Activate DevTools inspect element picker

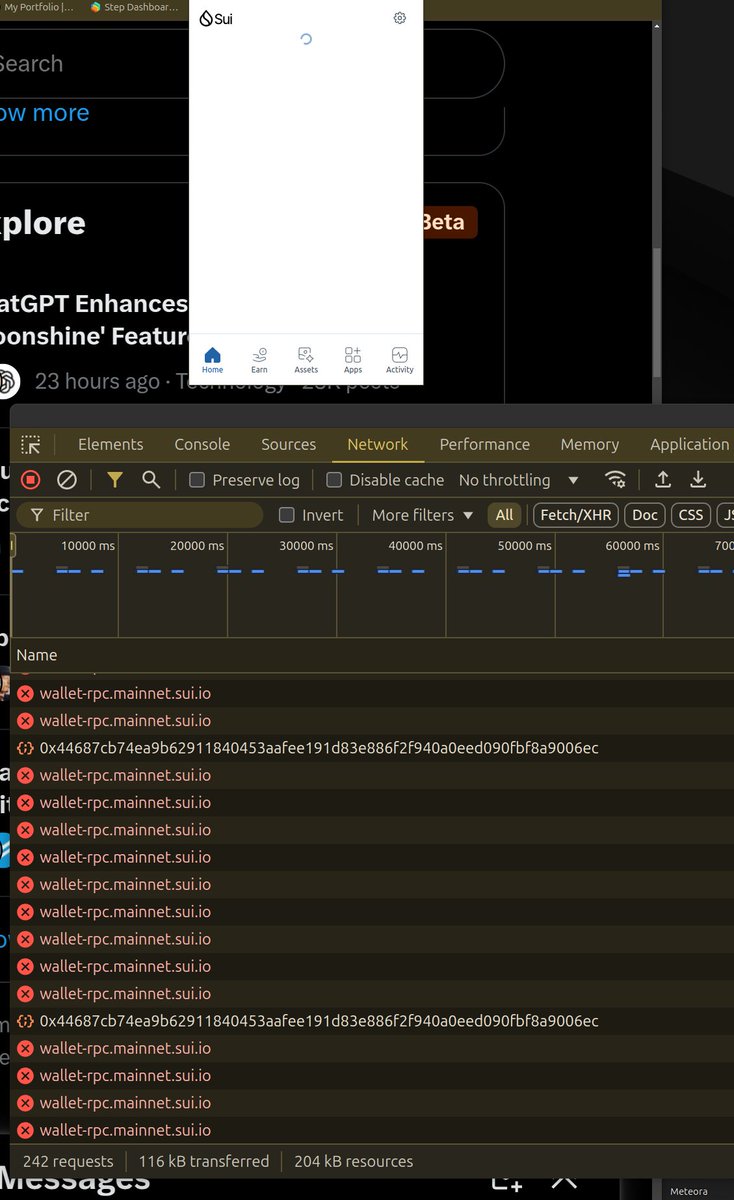(x=31, y=445)
